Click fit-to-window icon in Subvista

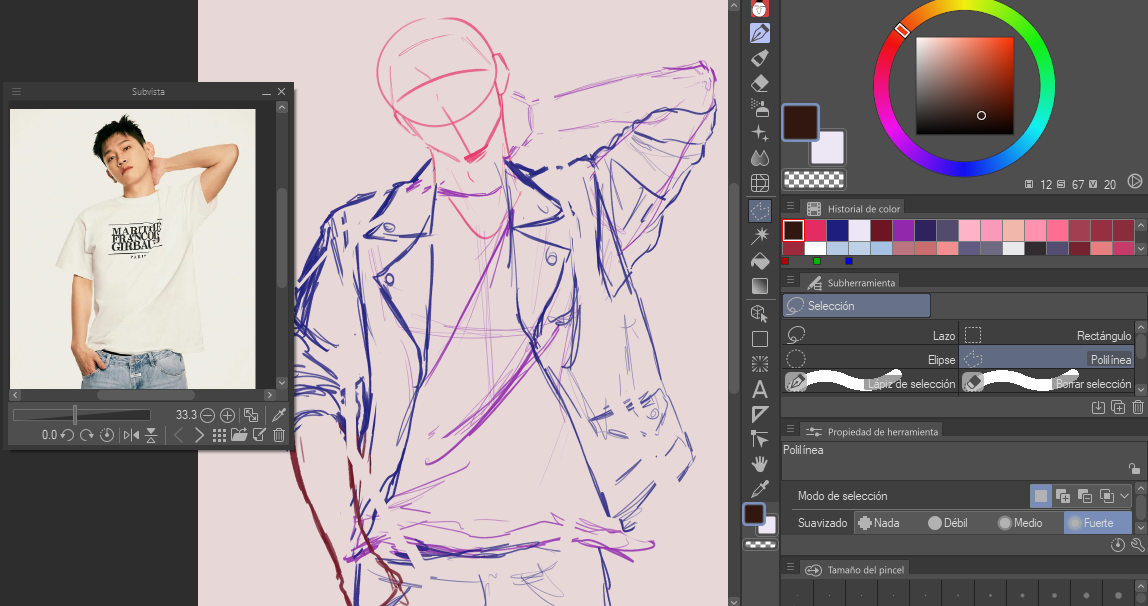pyautogui.click(x=251, y=415)
